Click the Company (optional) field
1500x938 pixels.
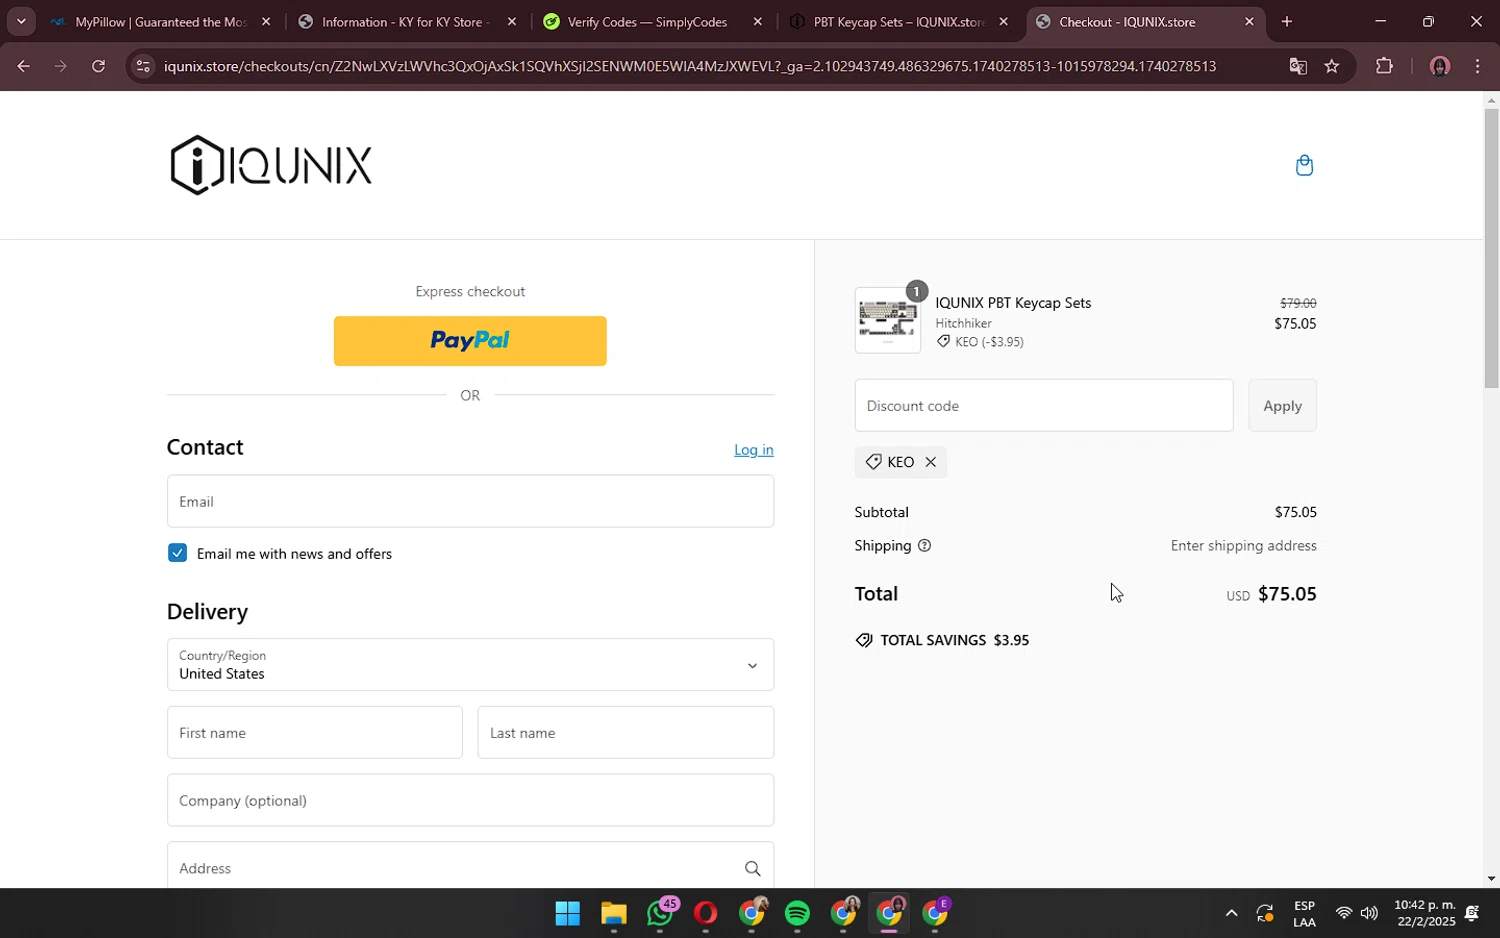tap(470, 800)
